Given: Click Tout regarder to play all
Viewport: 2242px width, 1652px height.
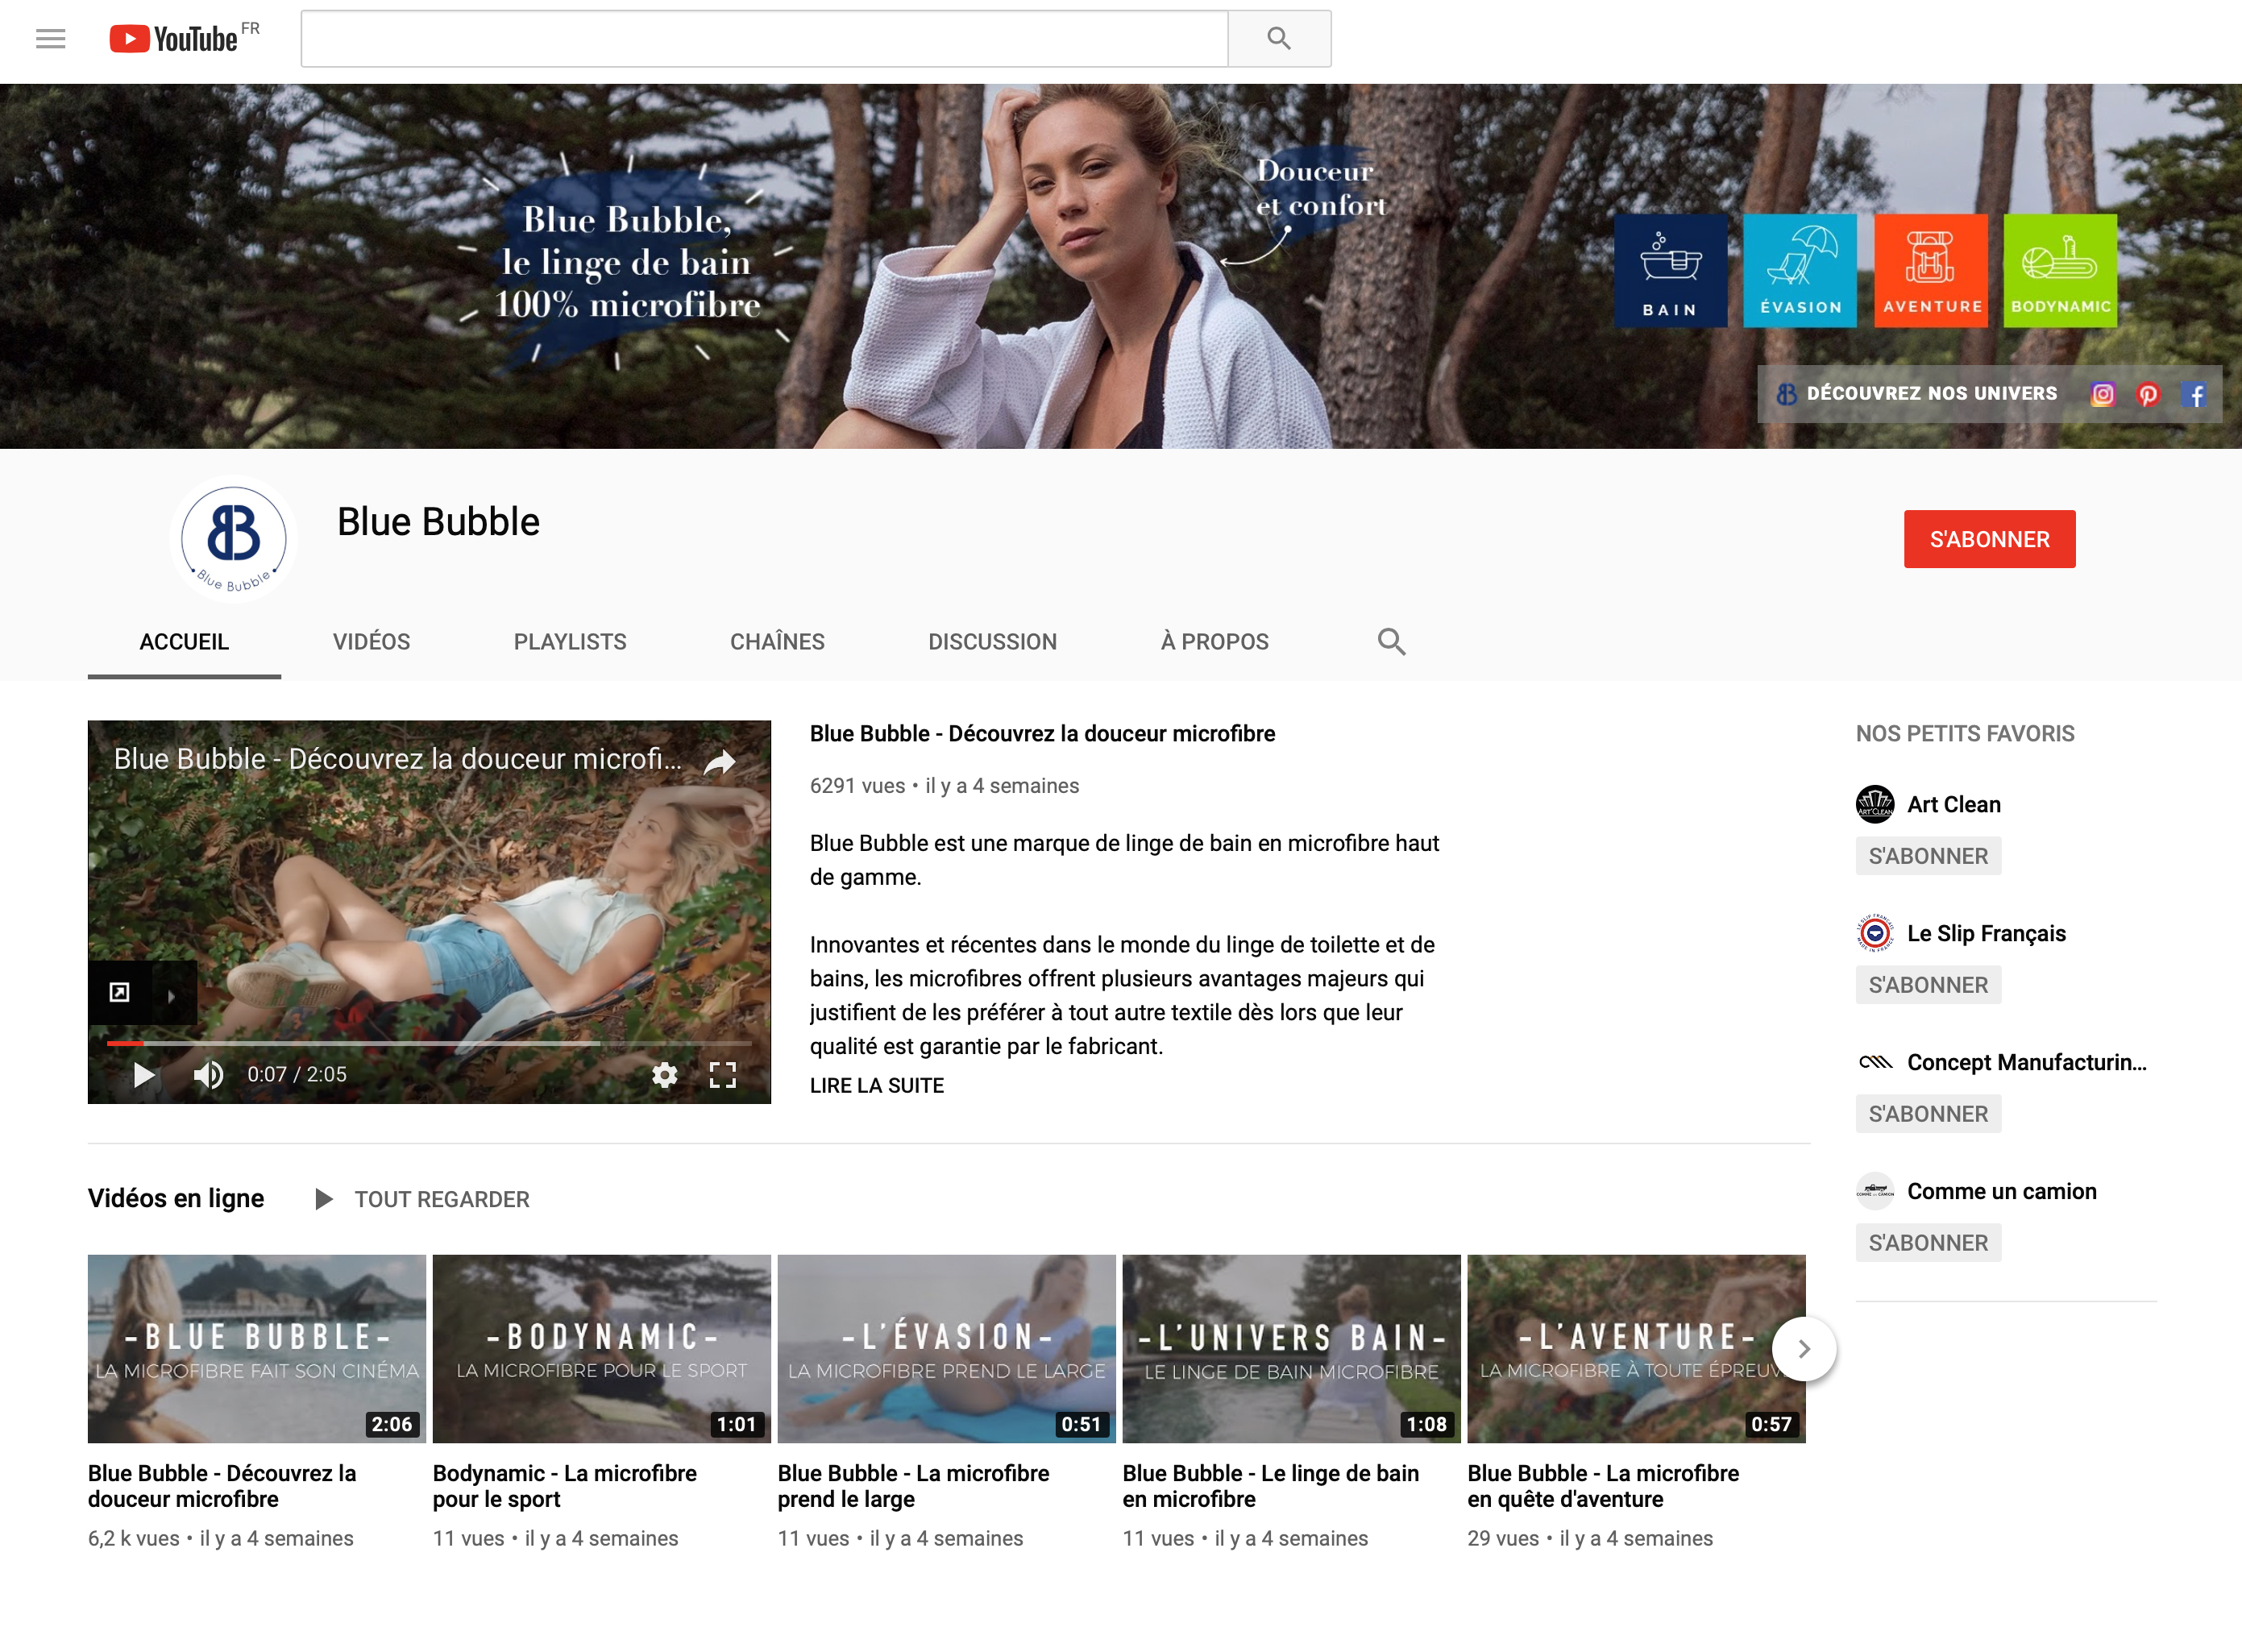Looking at the screenshot, I should pos(422,1199).
